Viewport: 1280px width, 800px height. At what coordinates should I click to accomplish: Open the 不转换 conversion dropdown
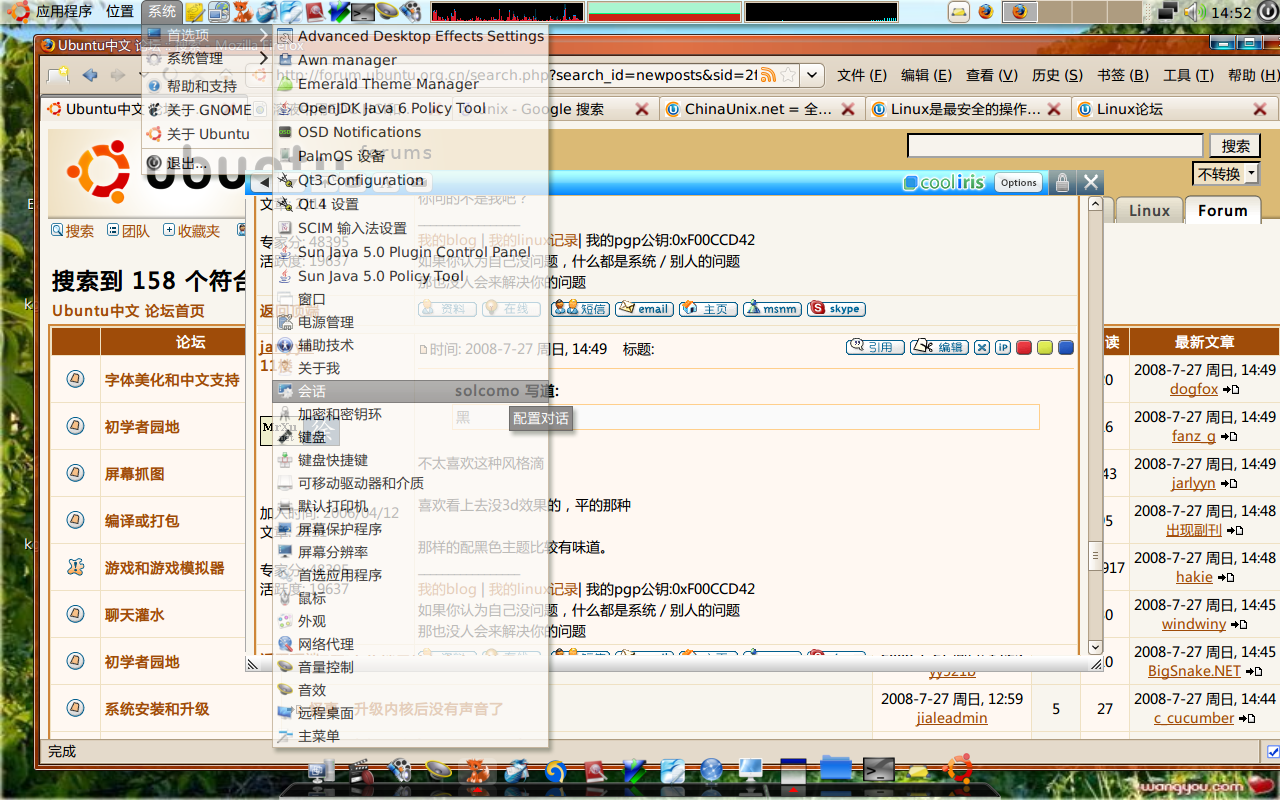(1226, 174)
